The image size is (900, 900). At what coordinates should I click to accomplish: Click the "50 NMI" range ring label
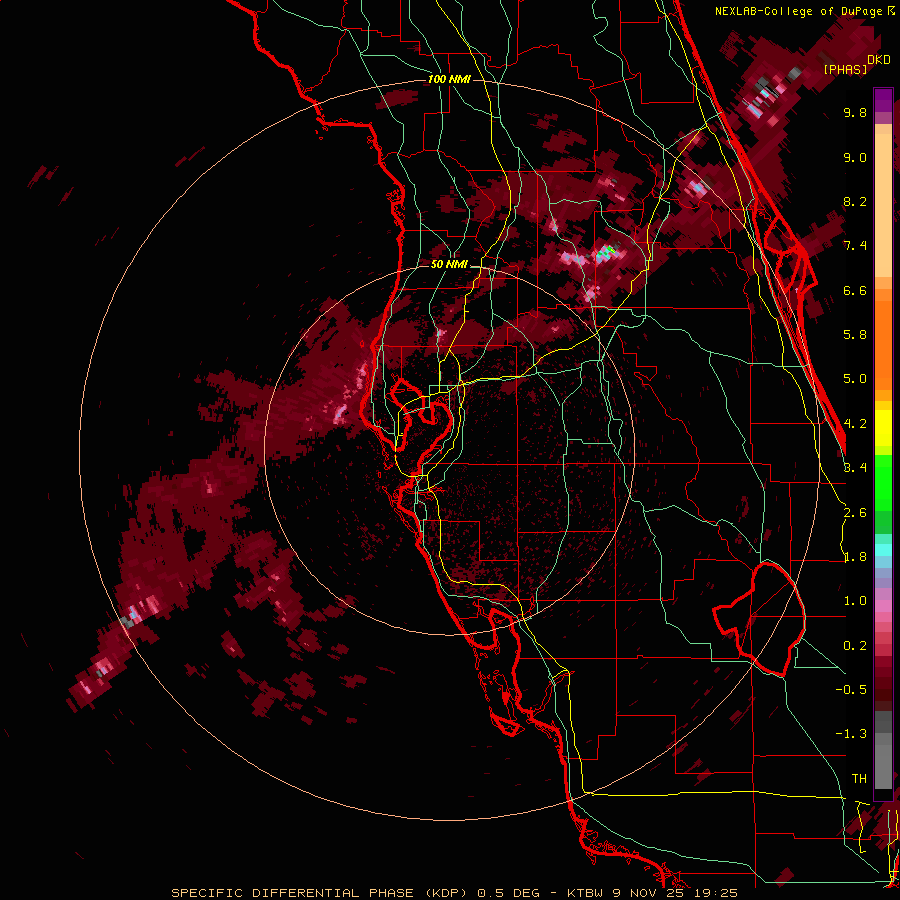449,265
